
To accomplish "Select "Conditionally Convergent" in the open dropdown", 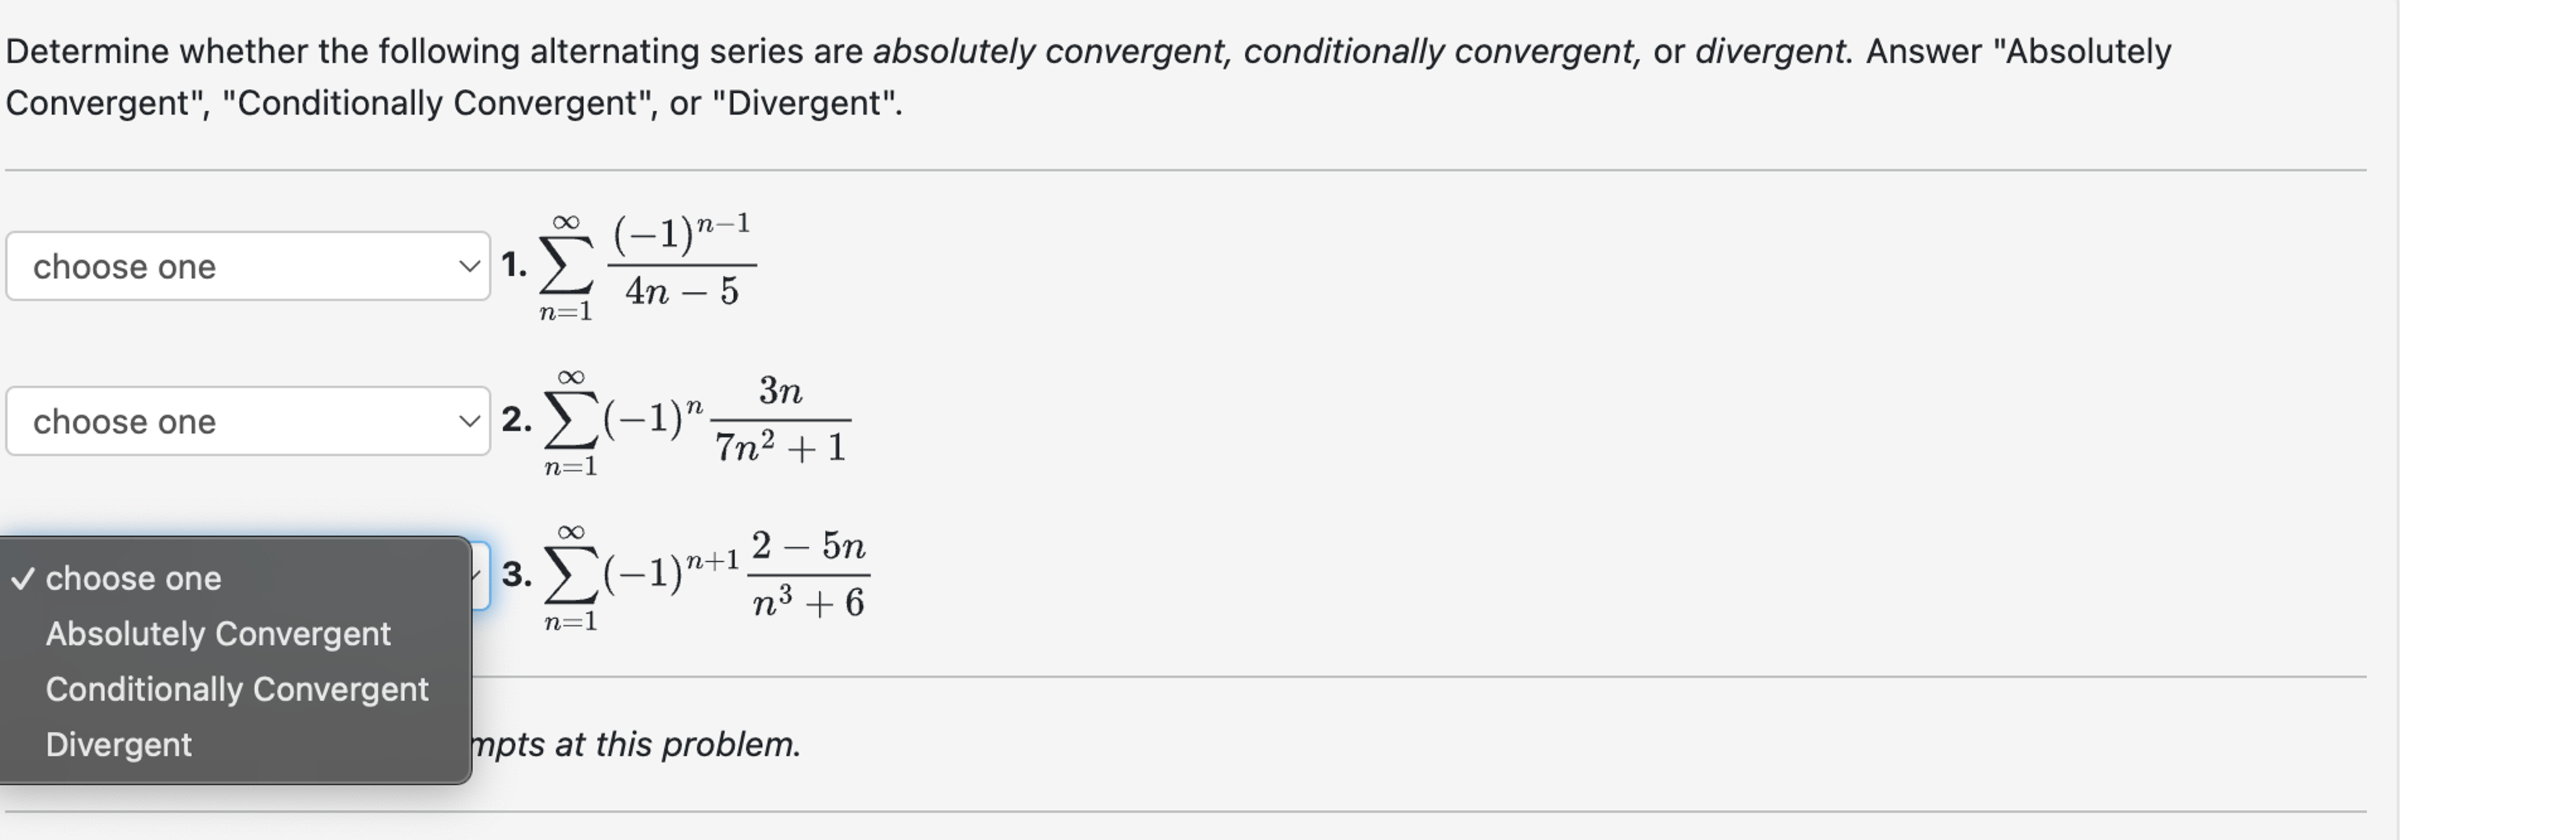I will pyautogui.click(x=237, y=688).
